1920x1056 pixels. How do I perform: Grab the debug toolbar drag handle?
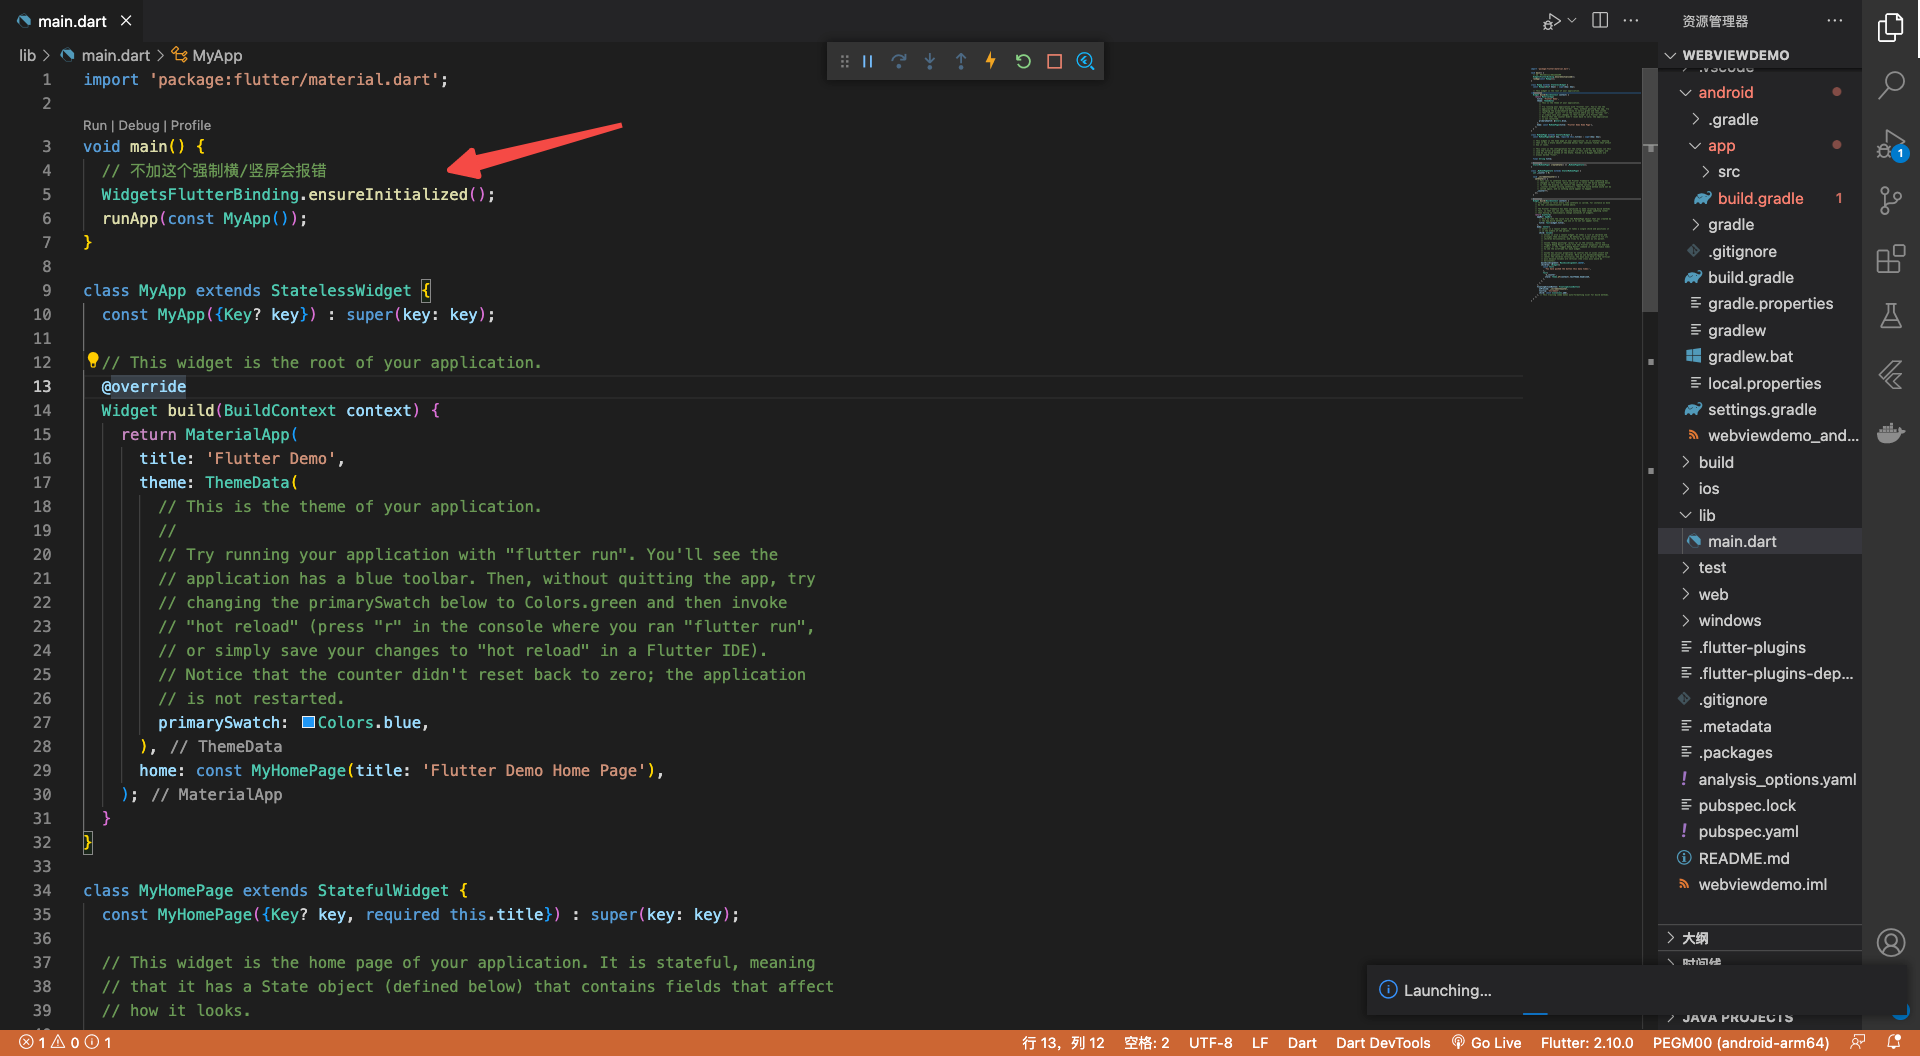(x=844, y=61)
